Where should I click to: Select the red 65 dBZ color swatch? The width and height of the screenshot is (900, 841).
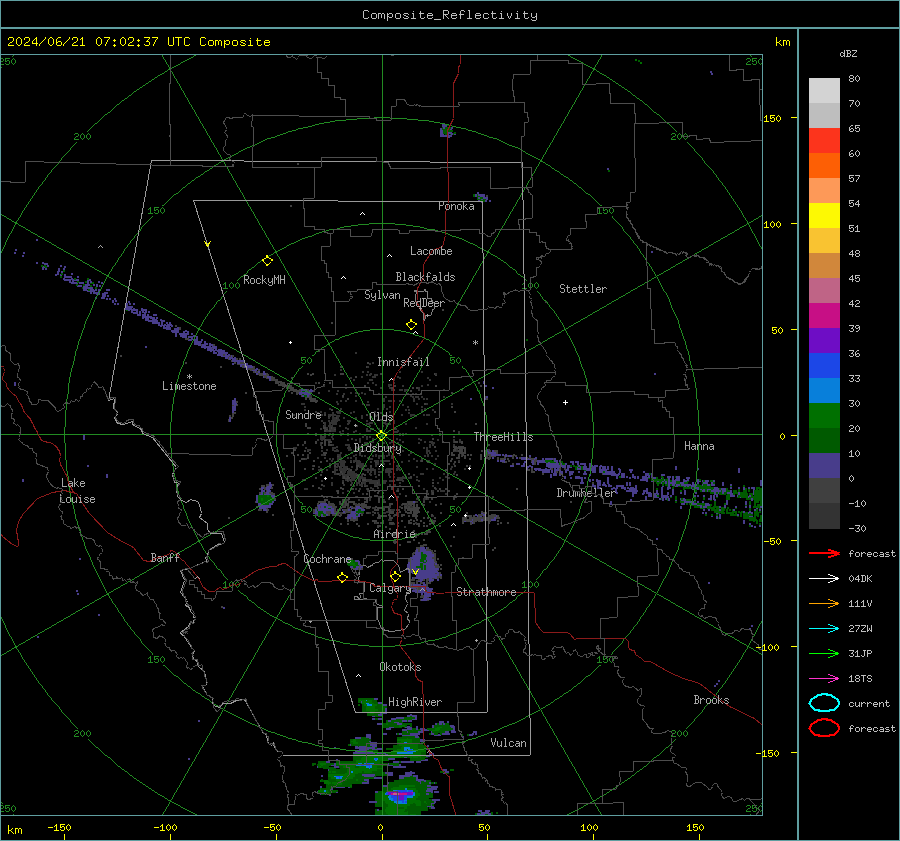pyautogui.click(x=824, y=140)
